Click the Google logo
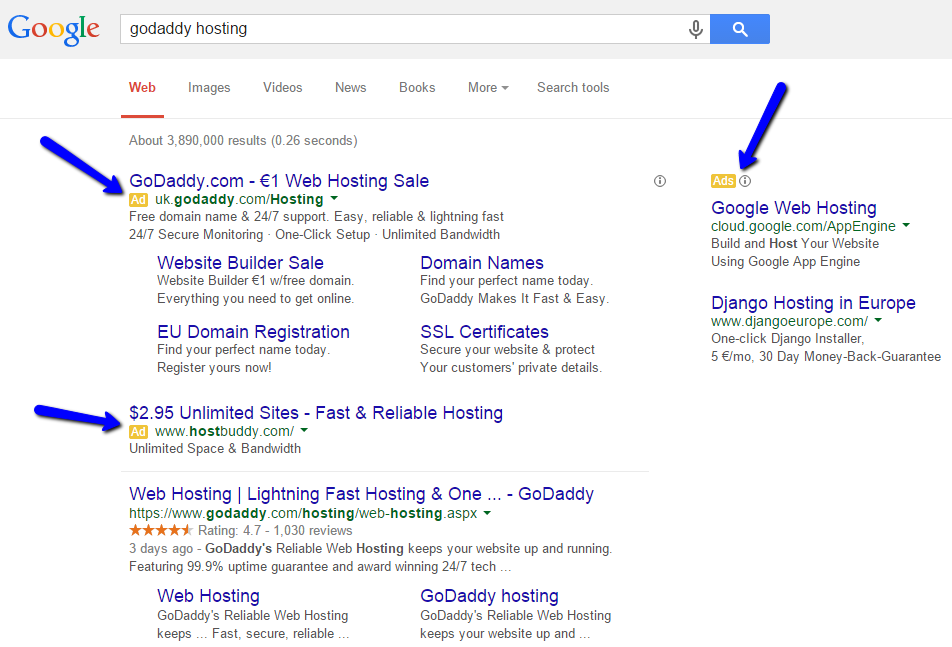 (x=53, y=29)
